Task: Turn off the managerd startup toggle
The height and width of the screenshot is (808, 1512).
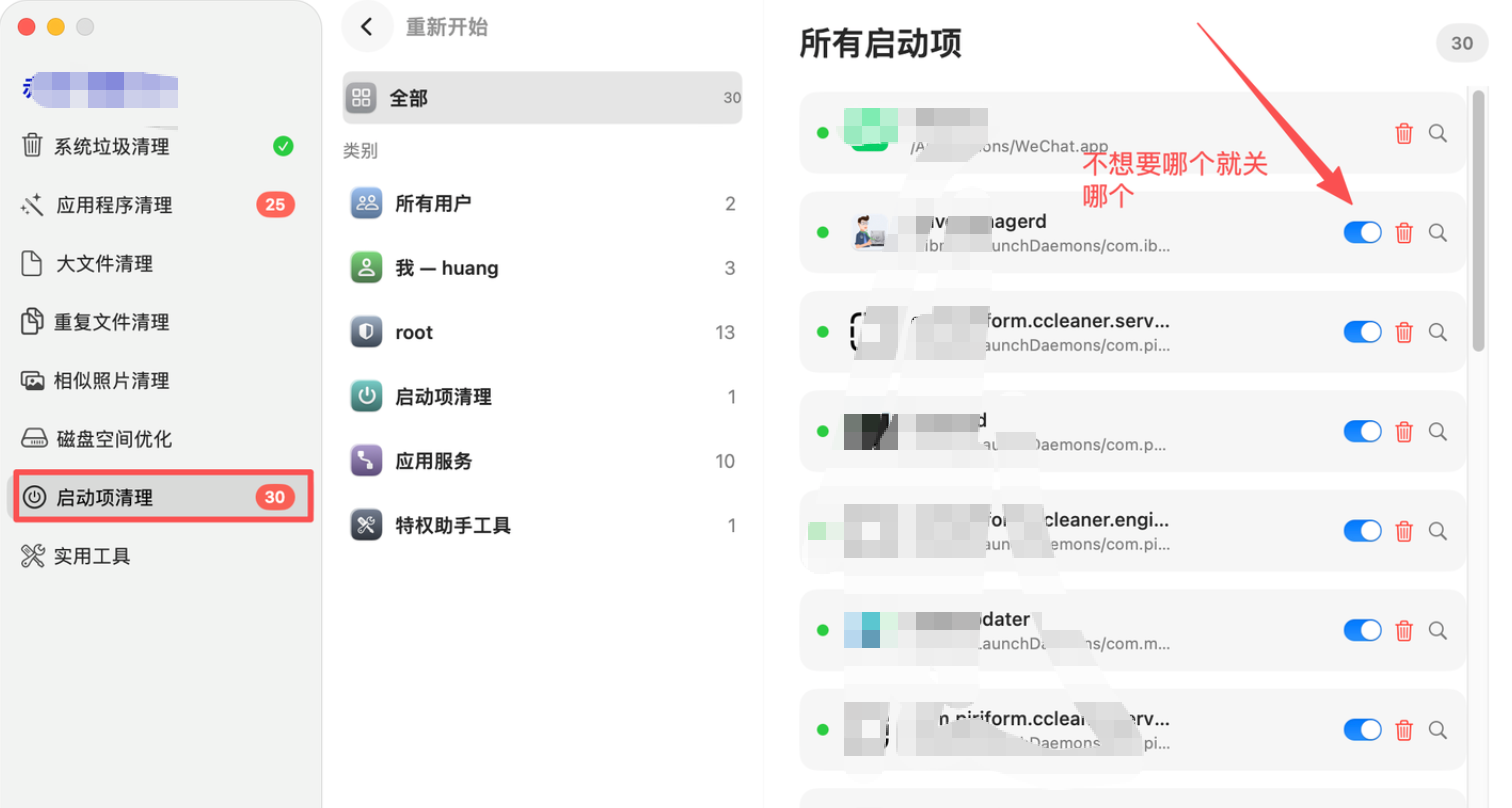Action: coord(1362,232)
